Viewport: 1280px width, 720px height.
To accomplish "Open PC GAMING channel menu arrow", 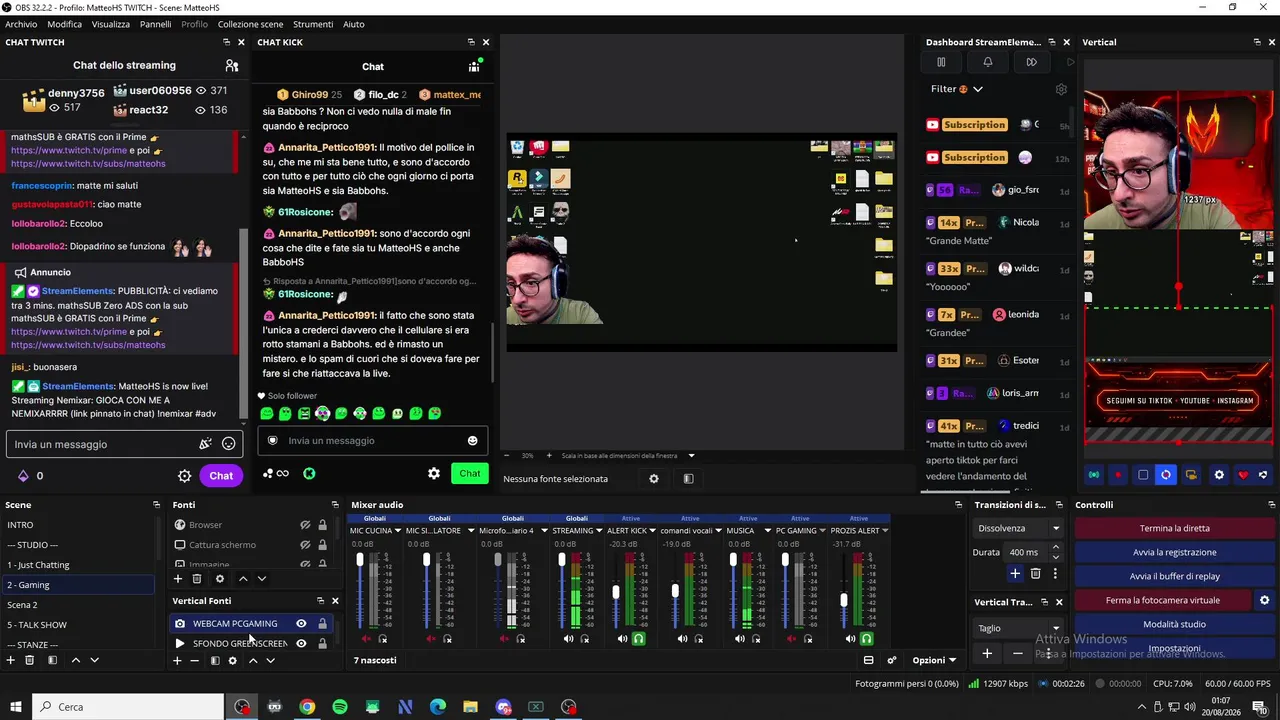I will [823, 531].
